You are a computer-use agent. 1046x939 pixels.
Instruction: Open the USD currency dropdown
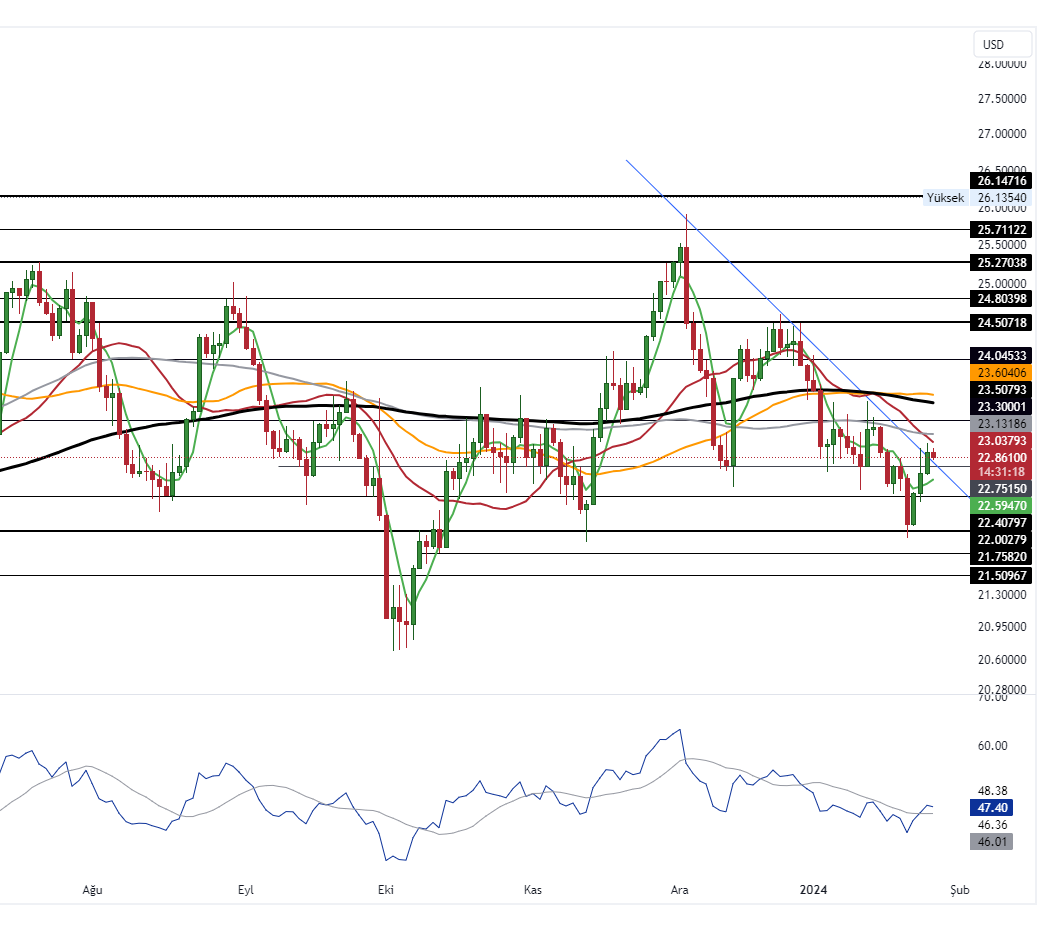tap(1002, 44)
